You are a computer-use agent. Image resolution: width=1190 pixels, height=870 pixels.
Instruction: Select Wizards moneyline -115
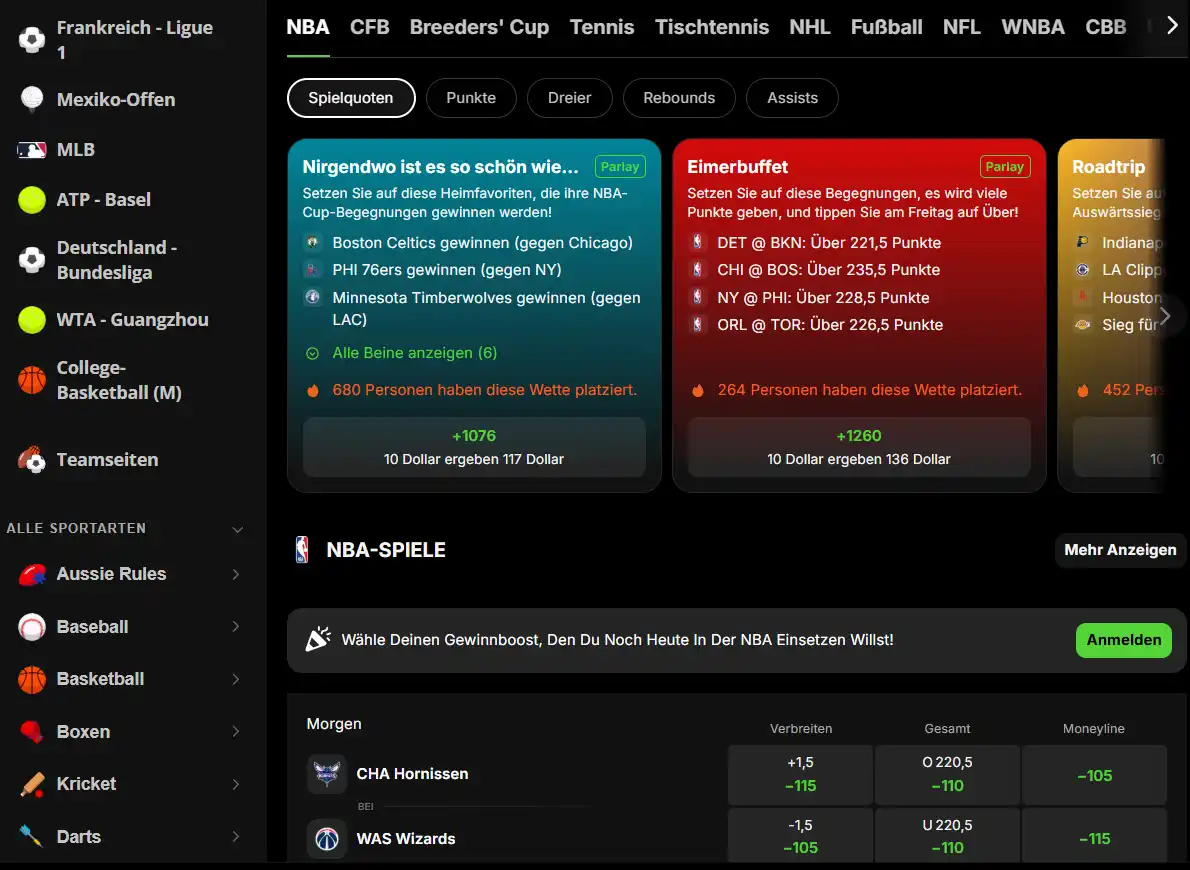tap(1094, 837)
